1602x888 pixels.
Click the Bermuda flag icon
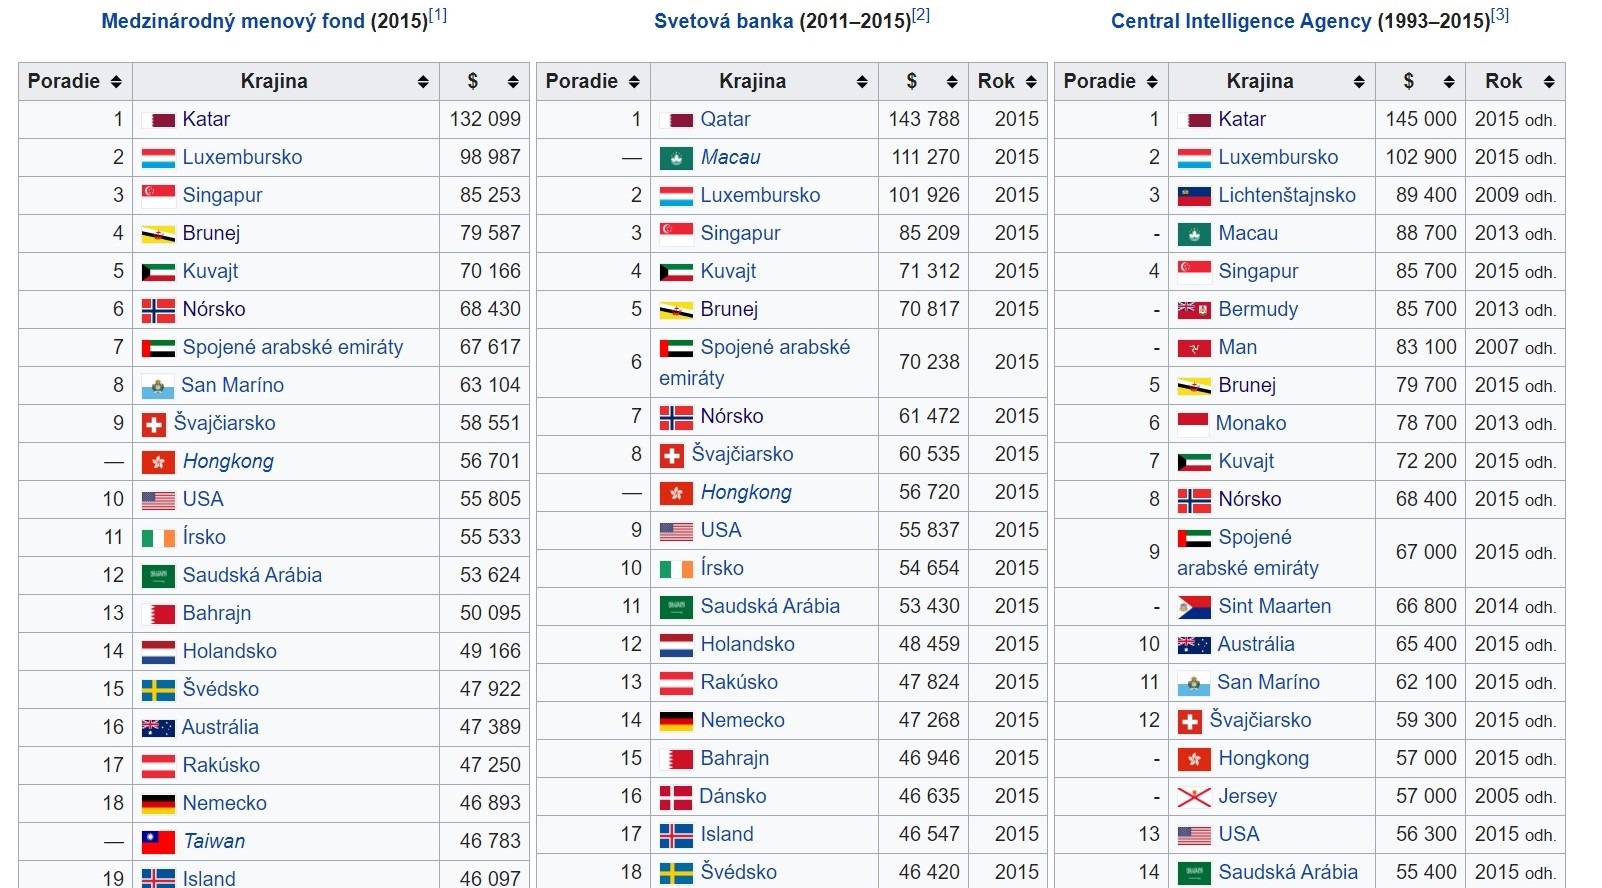[x=1194, y=310]
